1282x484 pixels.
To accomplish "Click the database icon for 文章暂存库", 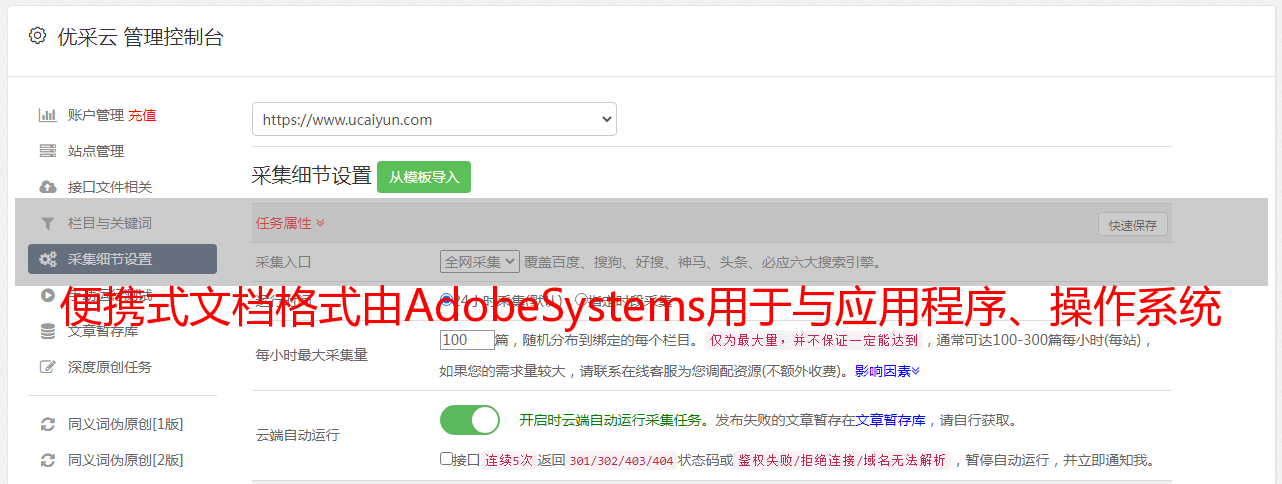I will pyautogui.click(x=47, y=331).
